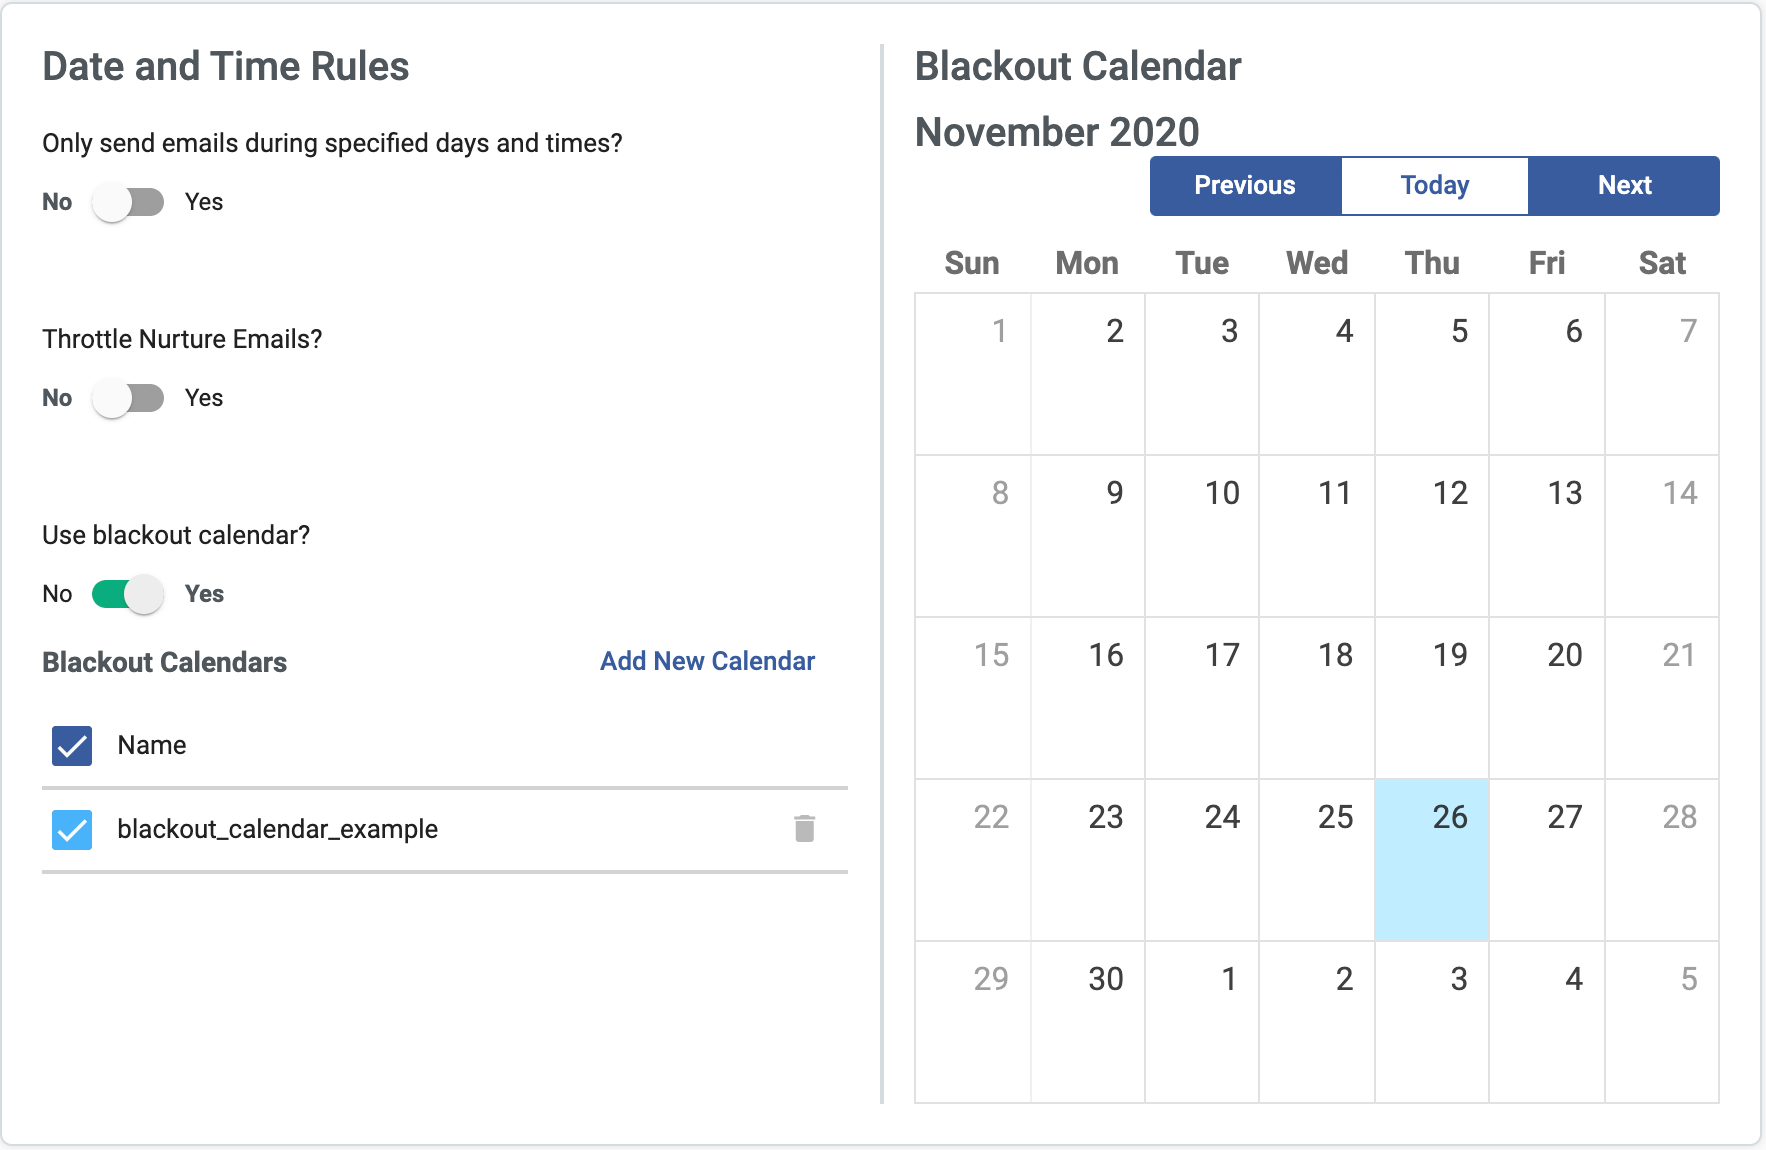The height and width of the screenshot is (1150, 1766).
Task: Uncheck the blackout_calendar_example checkbox
Action: tap(72, 830)
